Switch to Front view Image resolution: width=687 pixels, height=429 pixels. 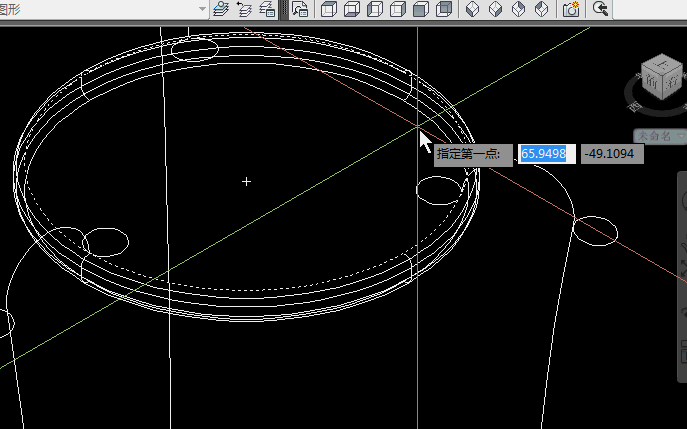(x=420, y=9)
